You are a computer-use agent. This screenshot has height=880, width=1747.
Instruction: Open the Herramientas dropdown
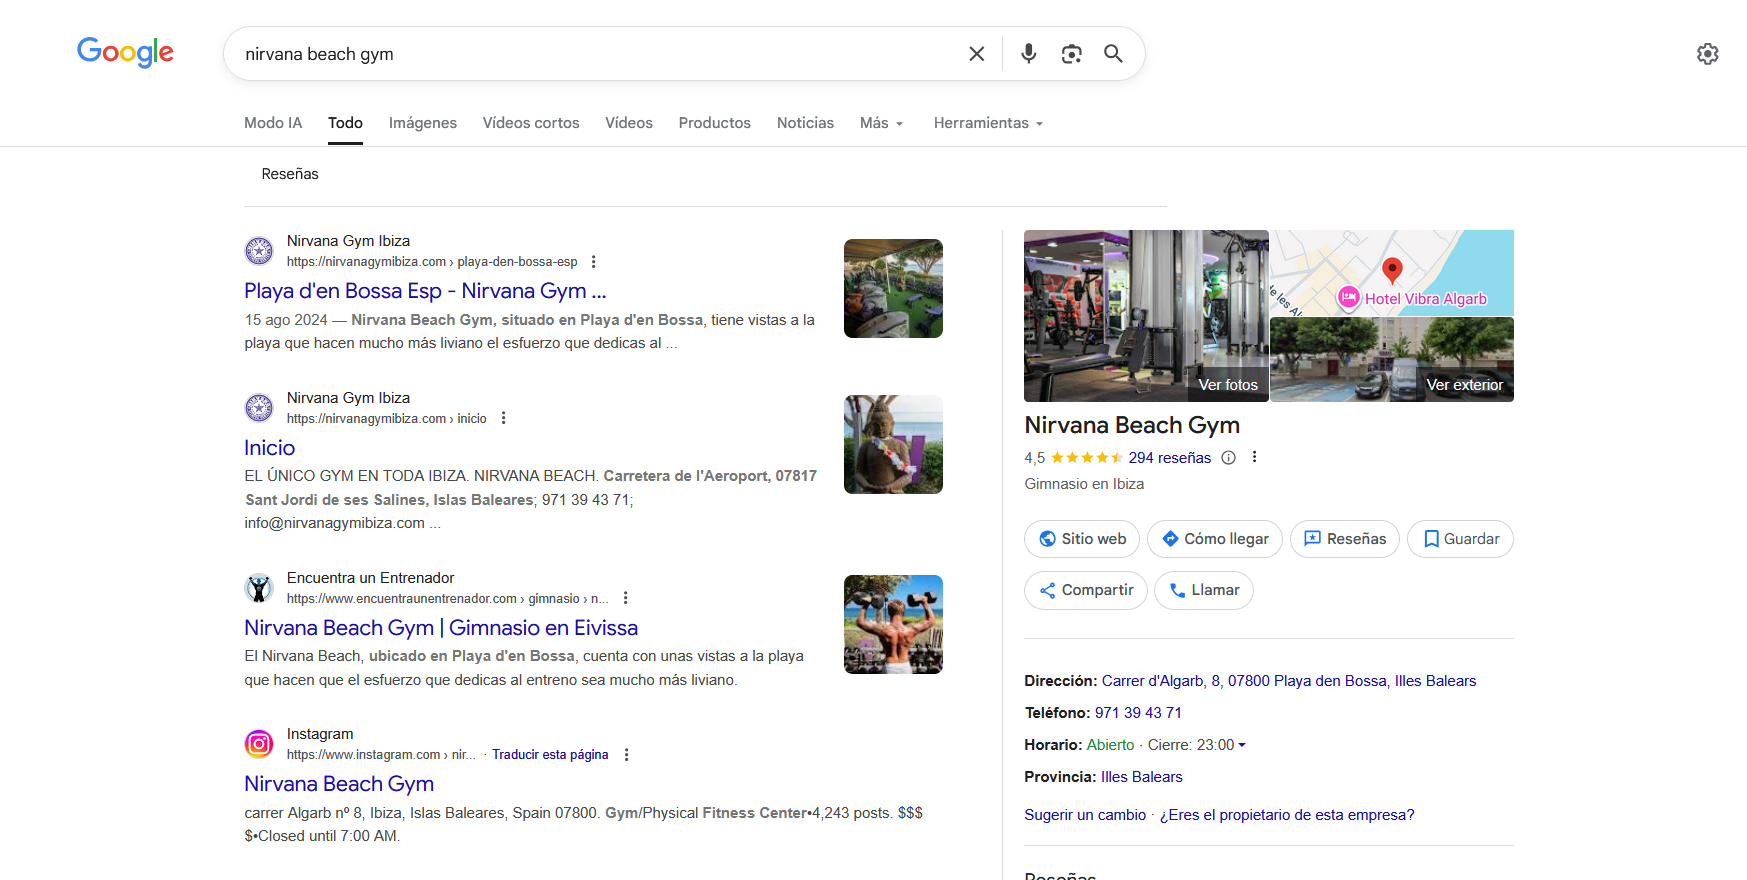click(988, 123)
